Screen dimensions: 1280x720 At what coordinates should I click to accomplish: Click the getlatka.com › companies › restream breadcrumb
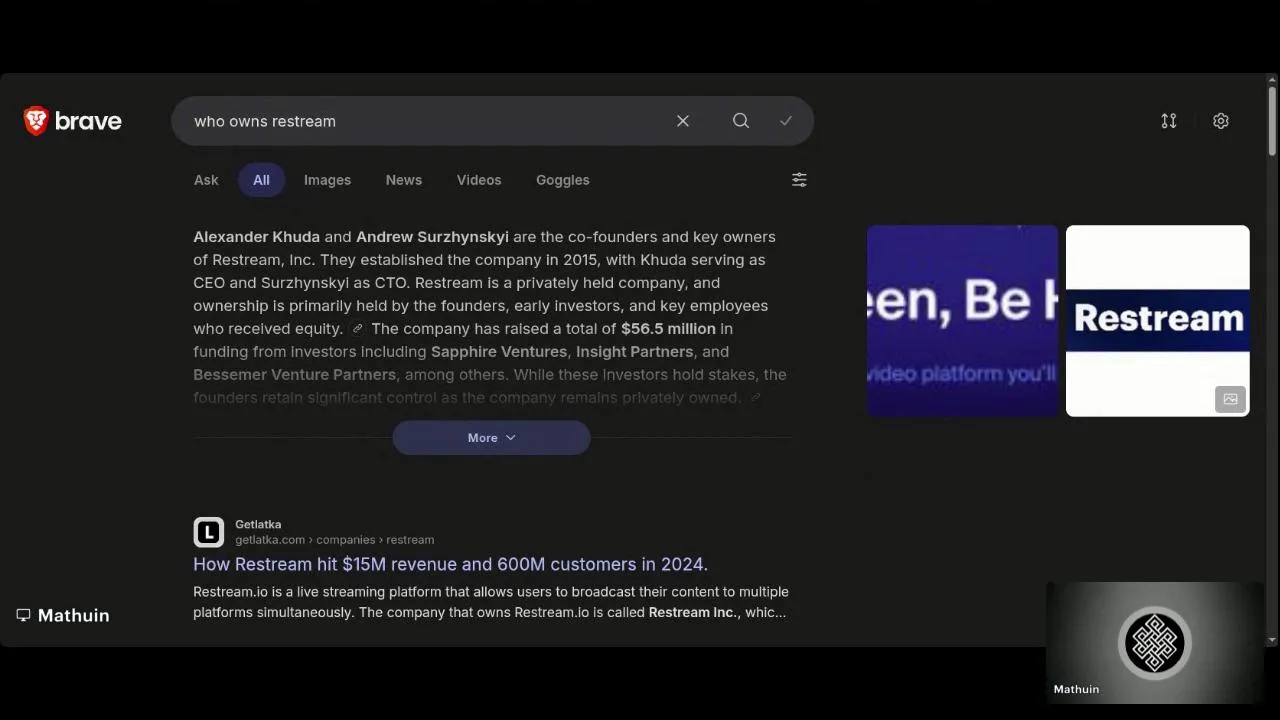pos(335,540)
